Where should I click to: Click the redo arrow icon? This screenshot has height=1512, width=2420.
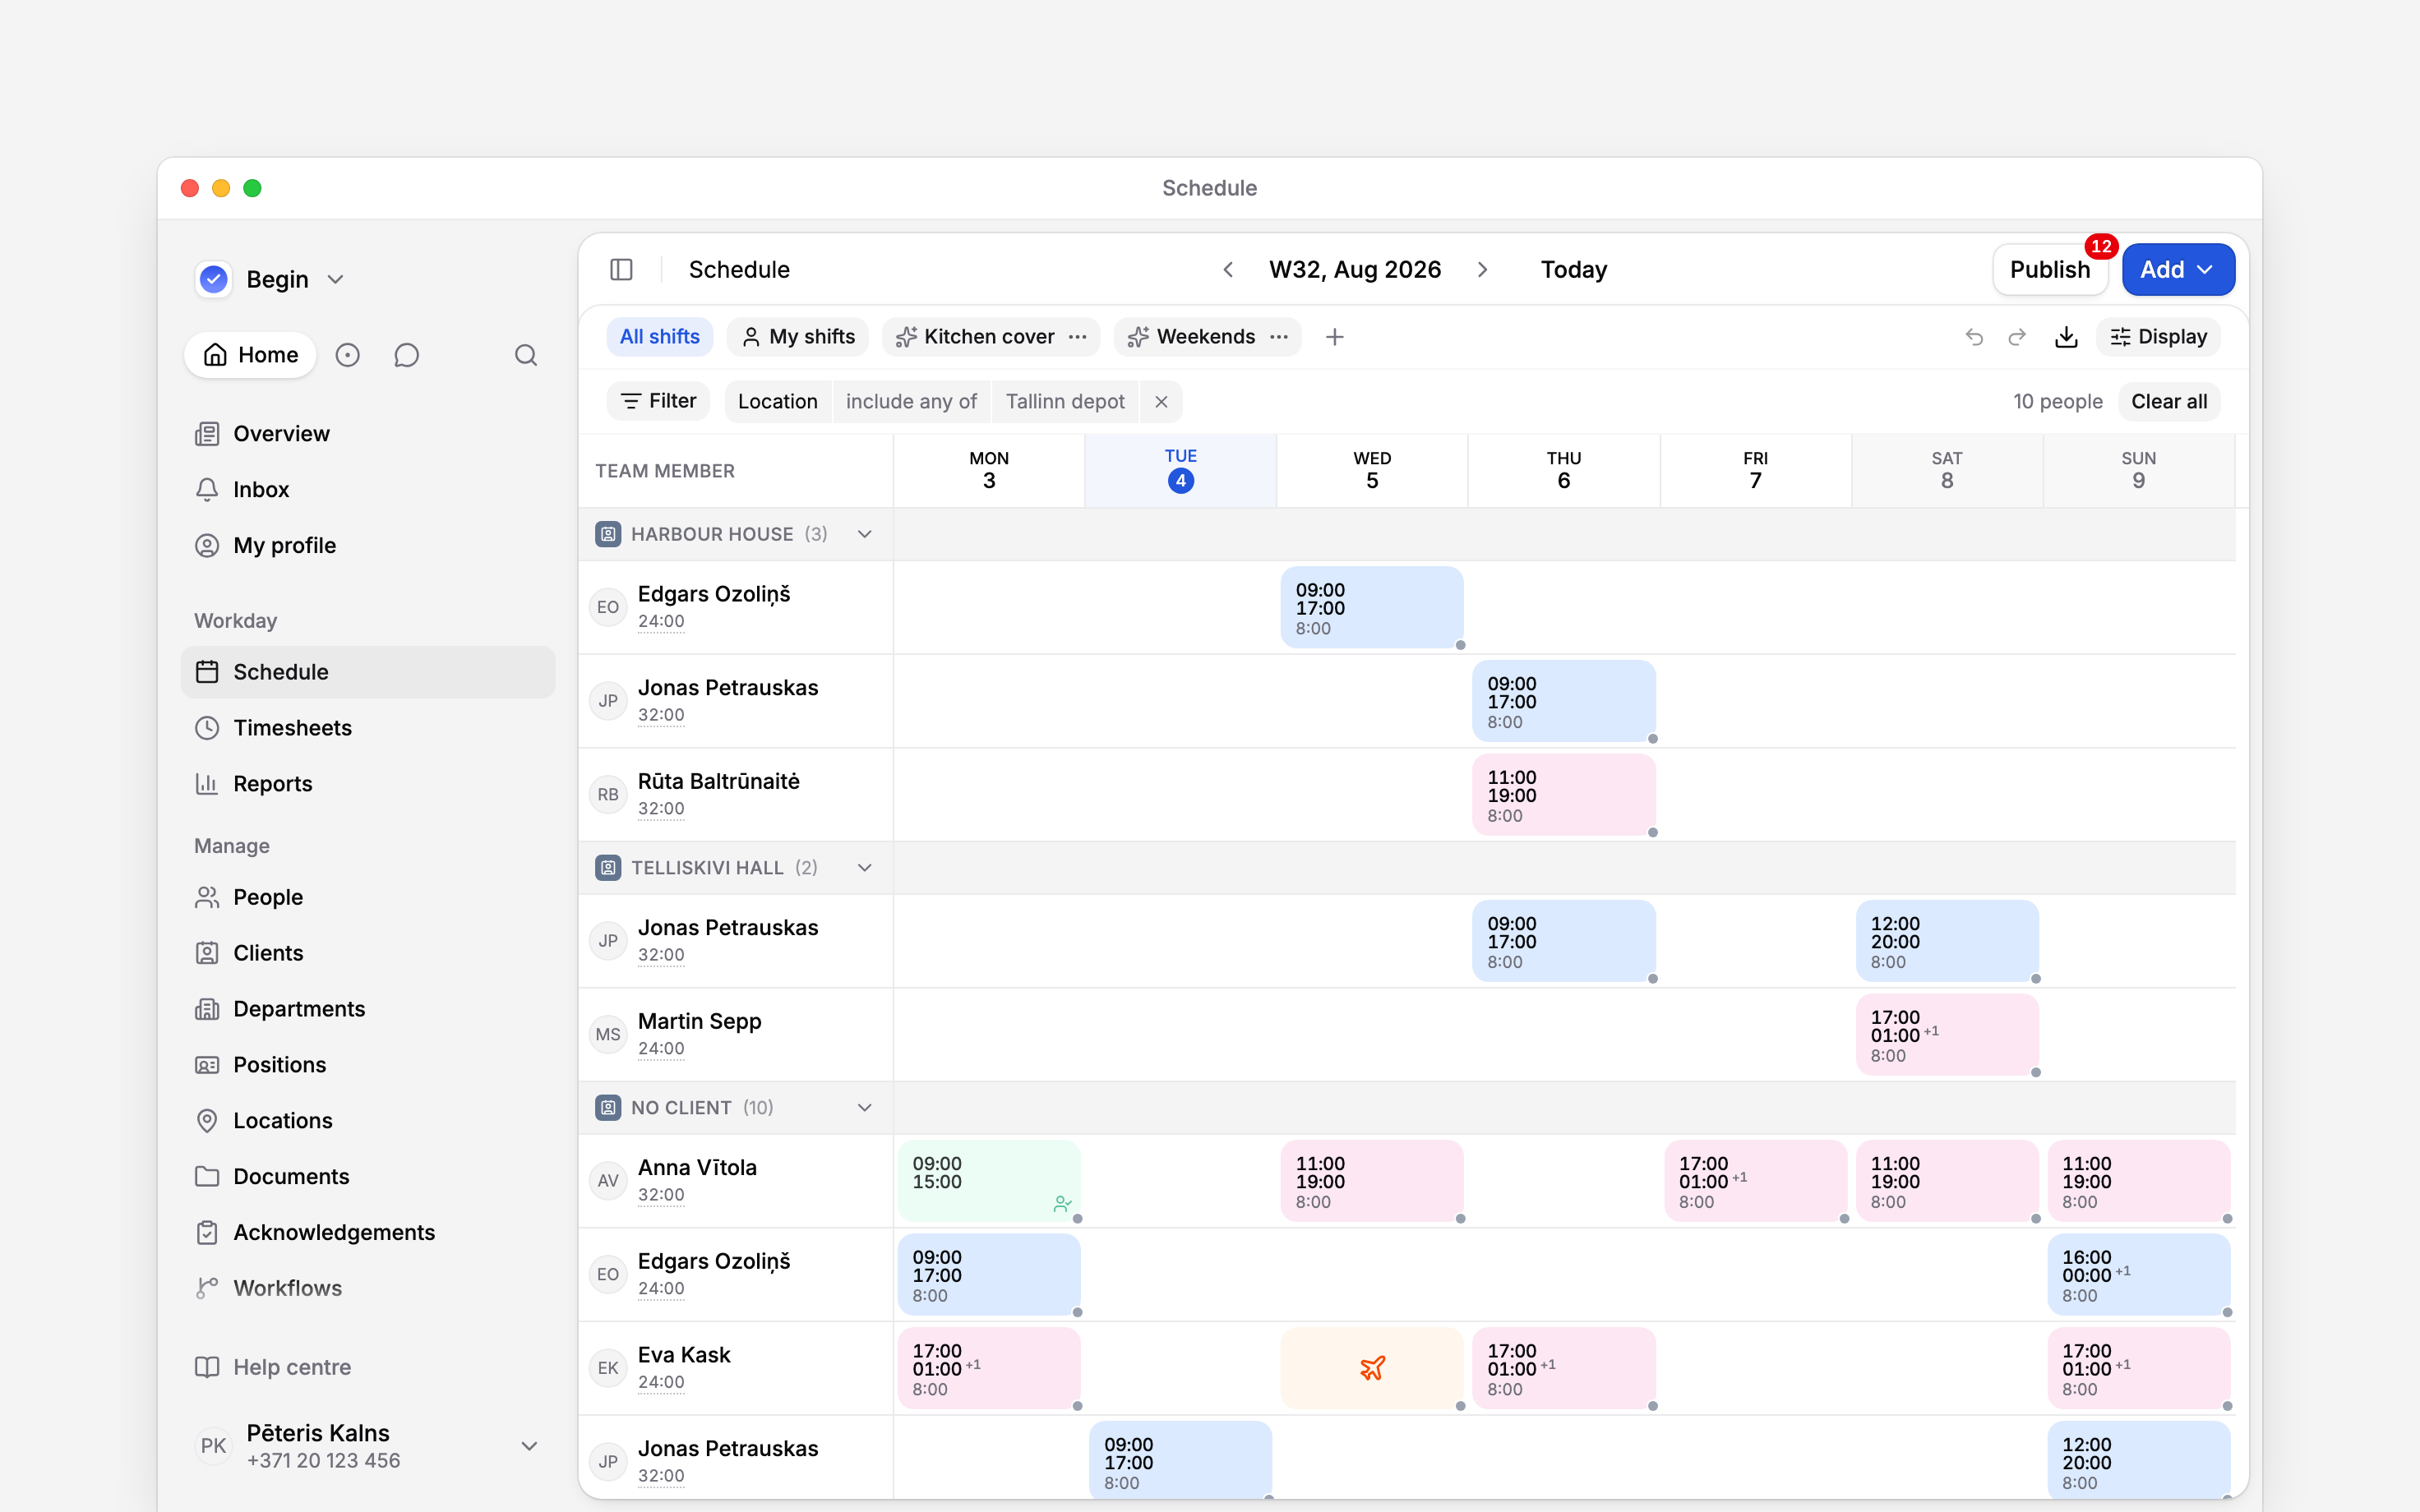tap(2017, 337)
